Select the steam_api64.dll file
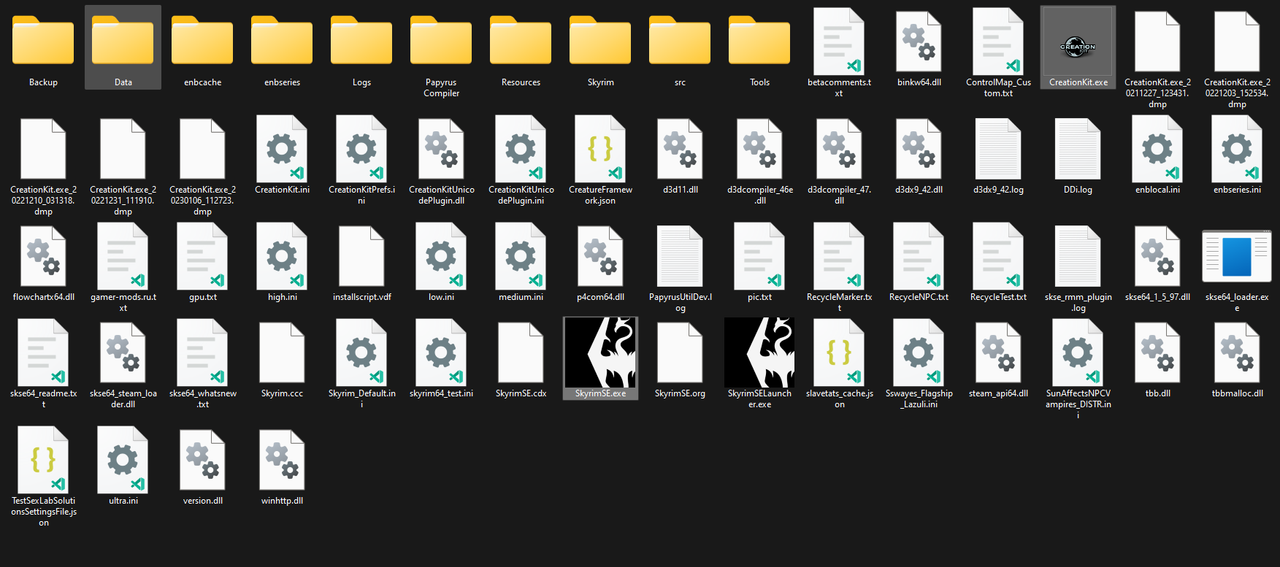 click(998, 351)
